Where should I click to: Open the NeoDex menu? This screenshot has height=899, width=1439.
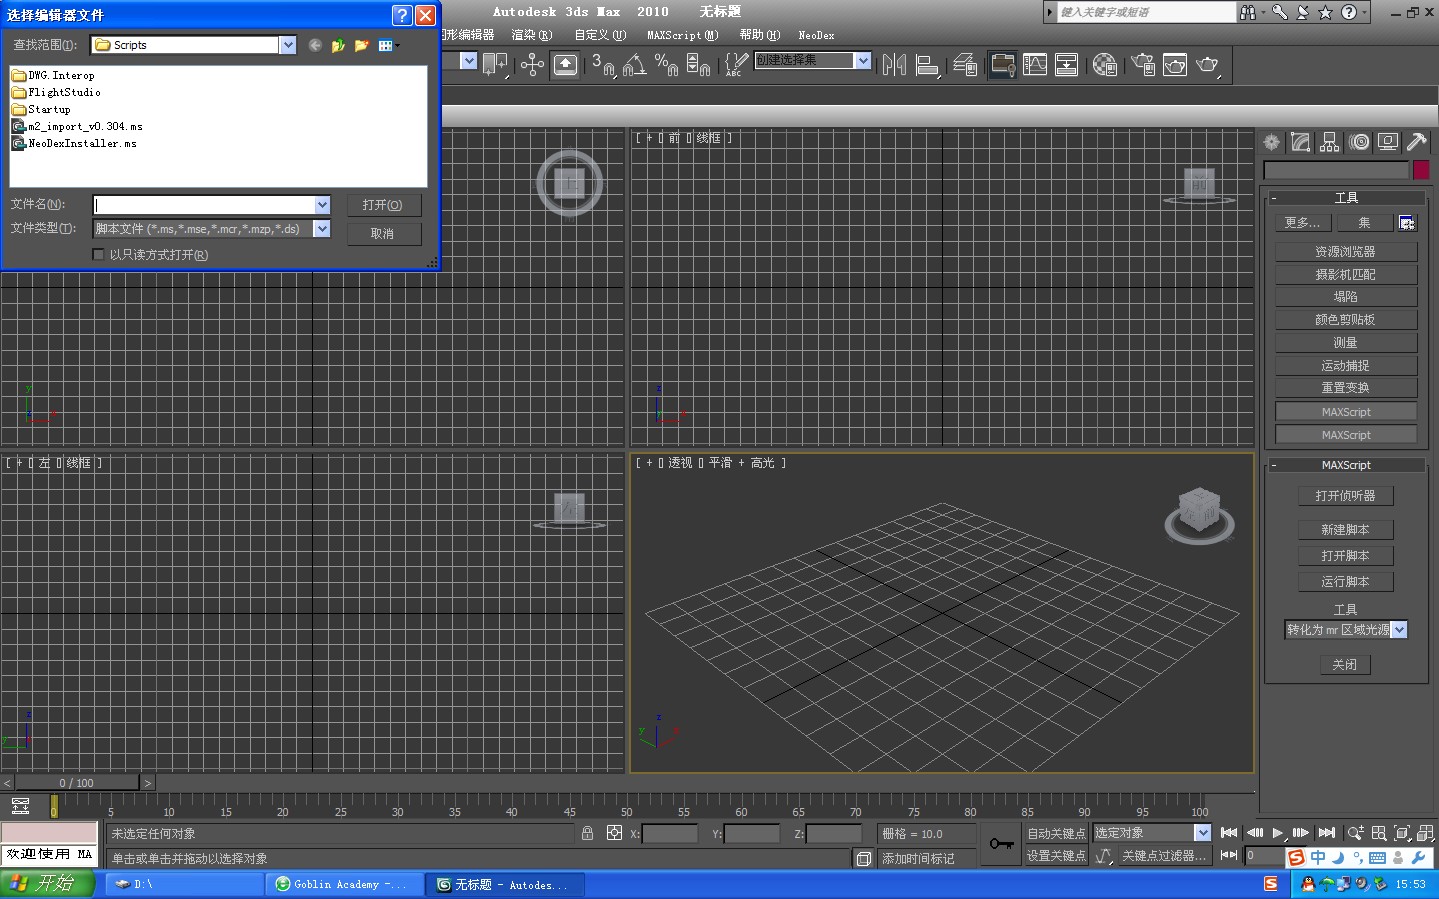click(816, 35)
